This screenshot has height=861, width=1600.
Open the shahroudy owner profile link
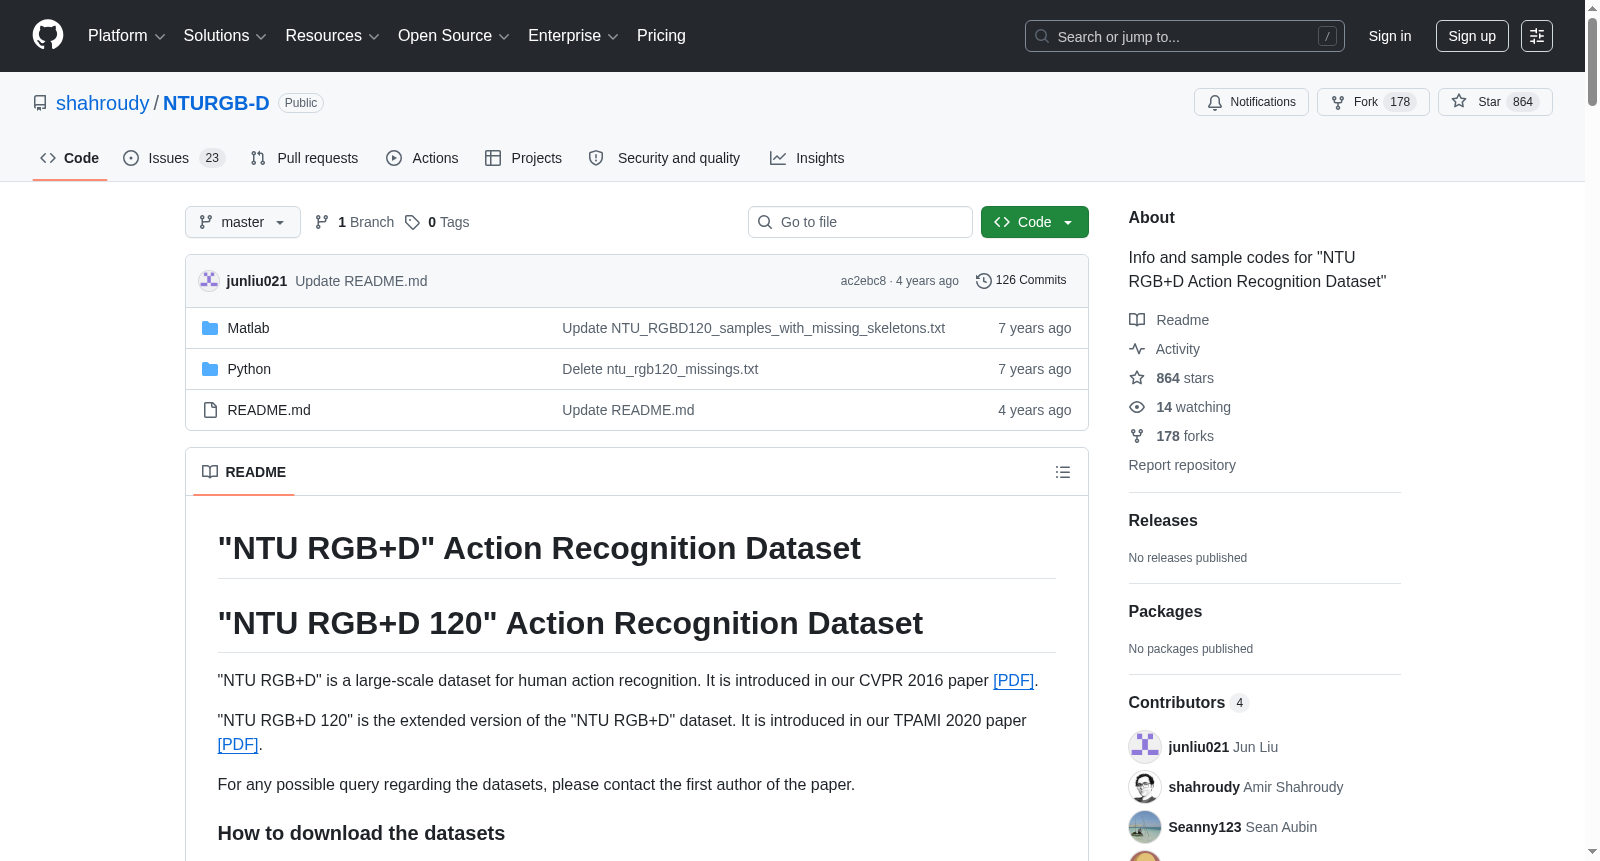click(x=102, y=103)
